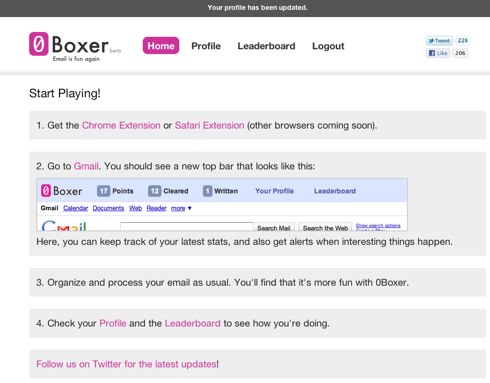Click Your Profile in the preview bar
This screenshot has width=490, height=383.
point(274,191)
